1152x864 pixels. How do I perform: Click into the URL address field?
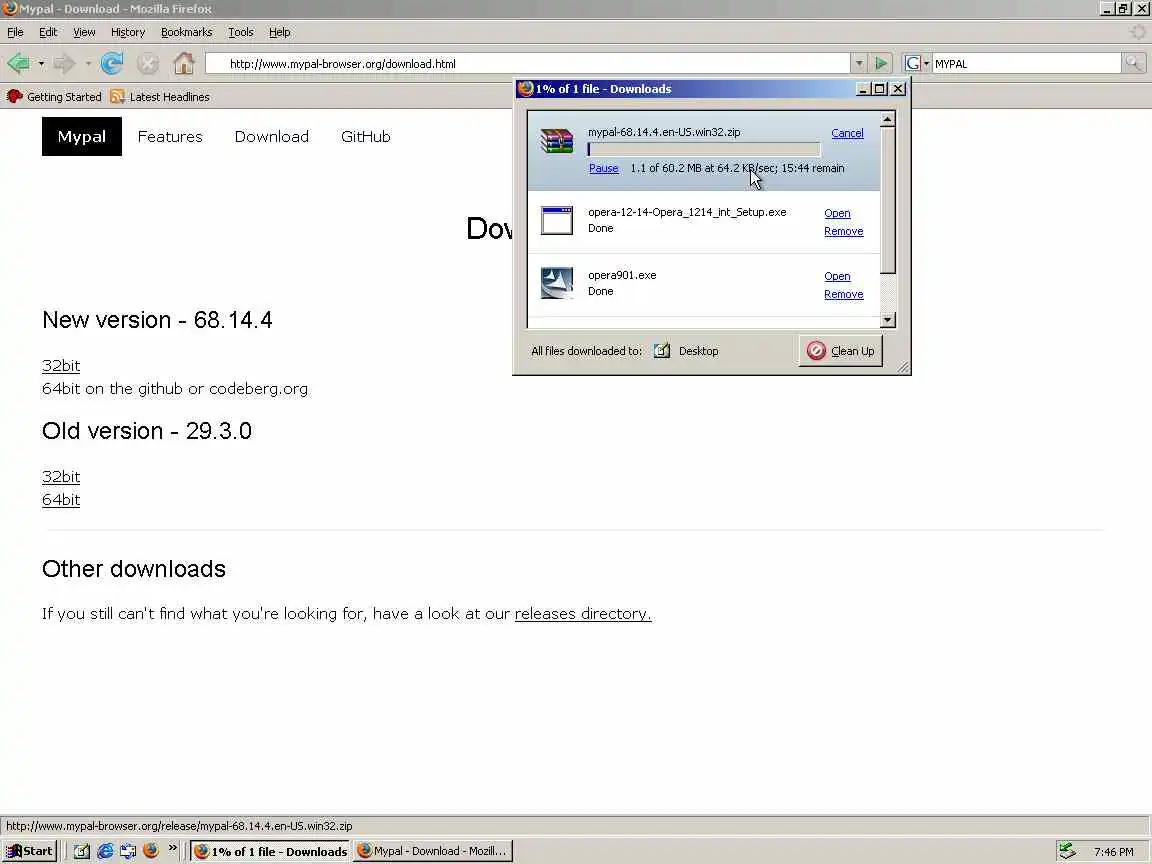(527, 64)
